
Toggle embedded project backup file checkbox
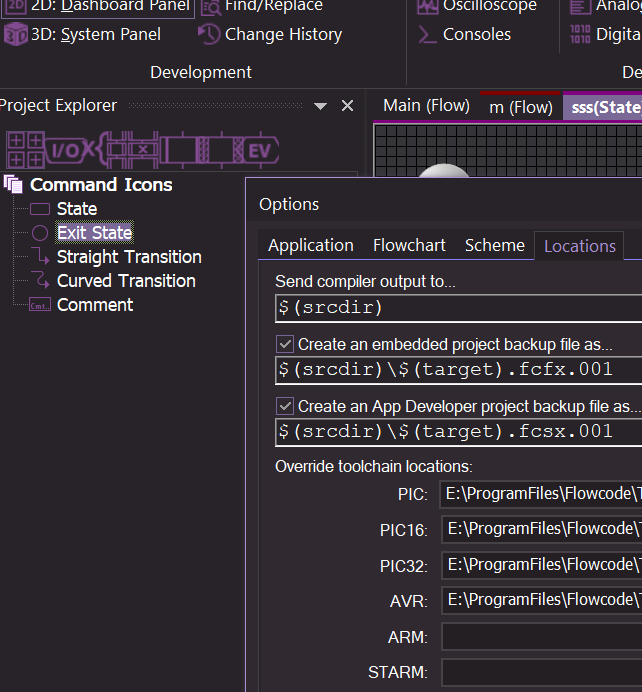click(285, 344)
